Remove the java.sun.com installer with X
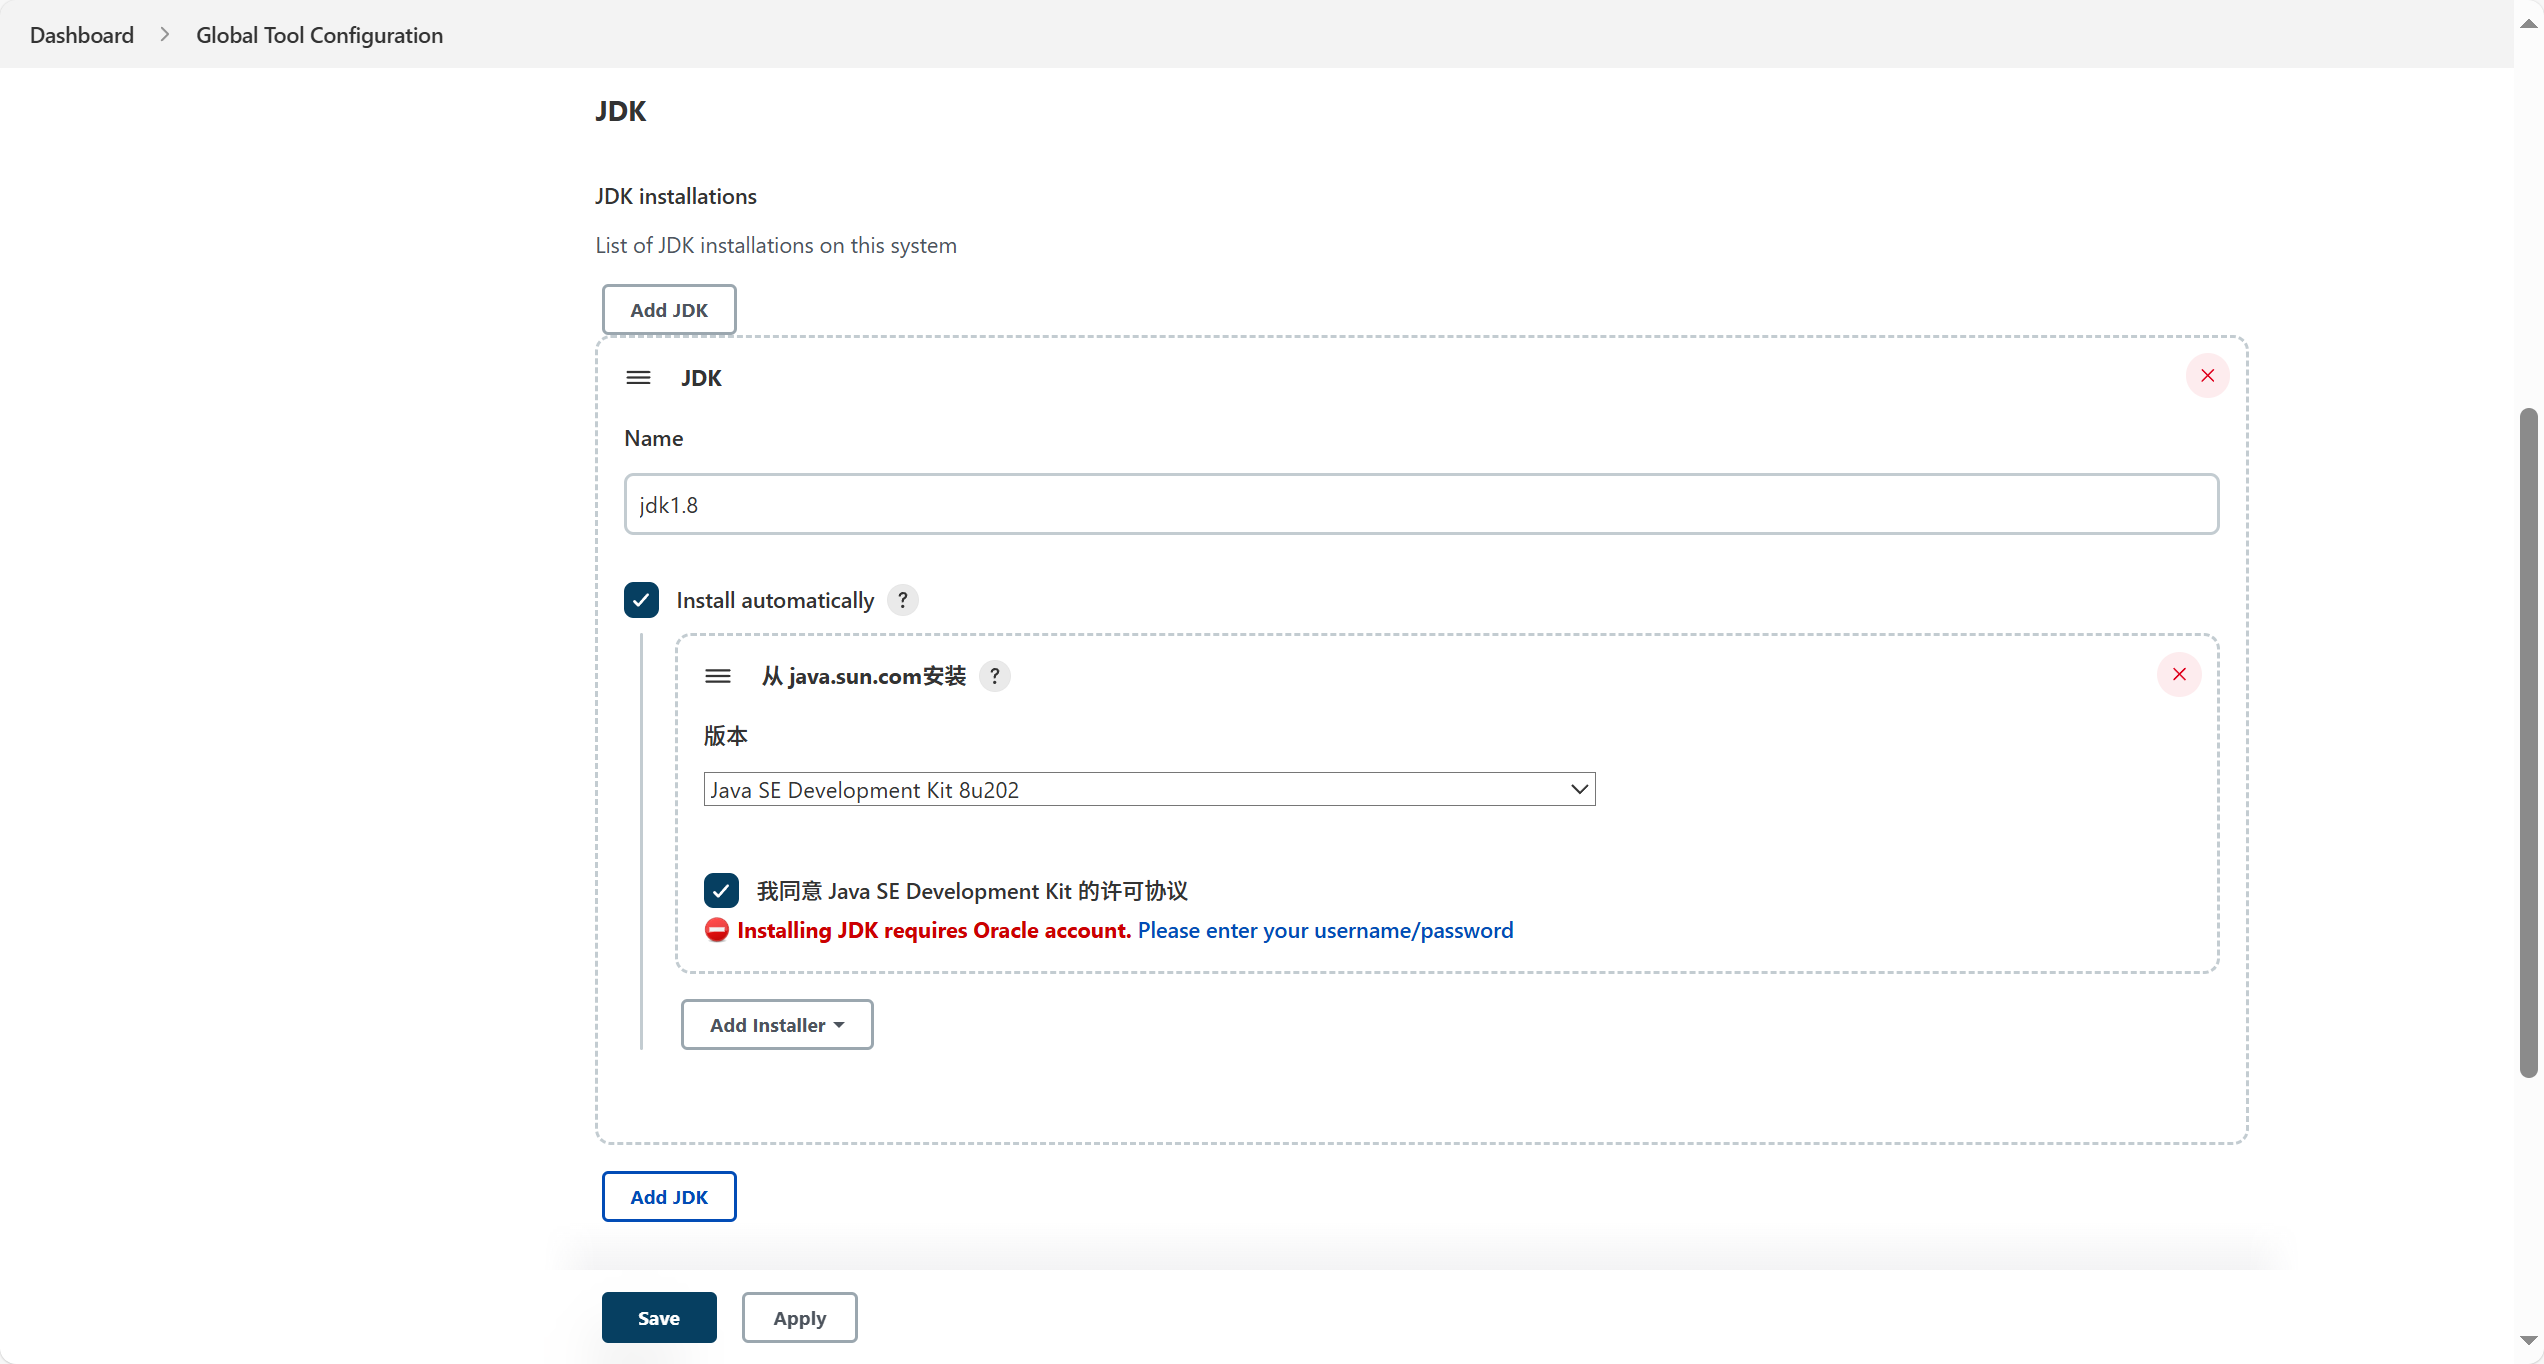Screen dimensions: 2544x1364 coord(2179,675)
